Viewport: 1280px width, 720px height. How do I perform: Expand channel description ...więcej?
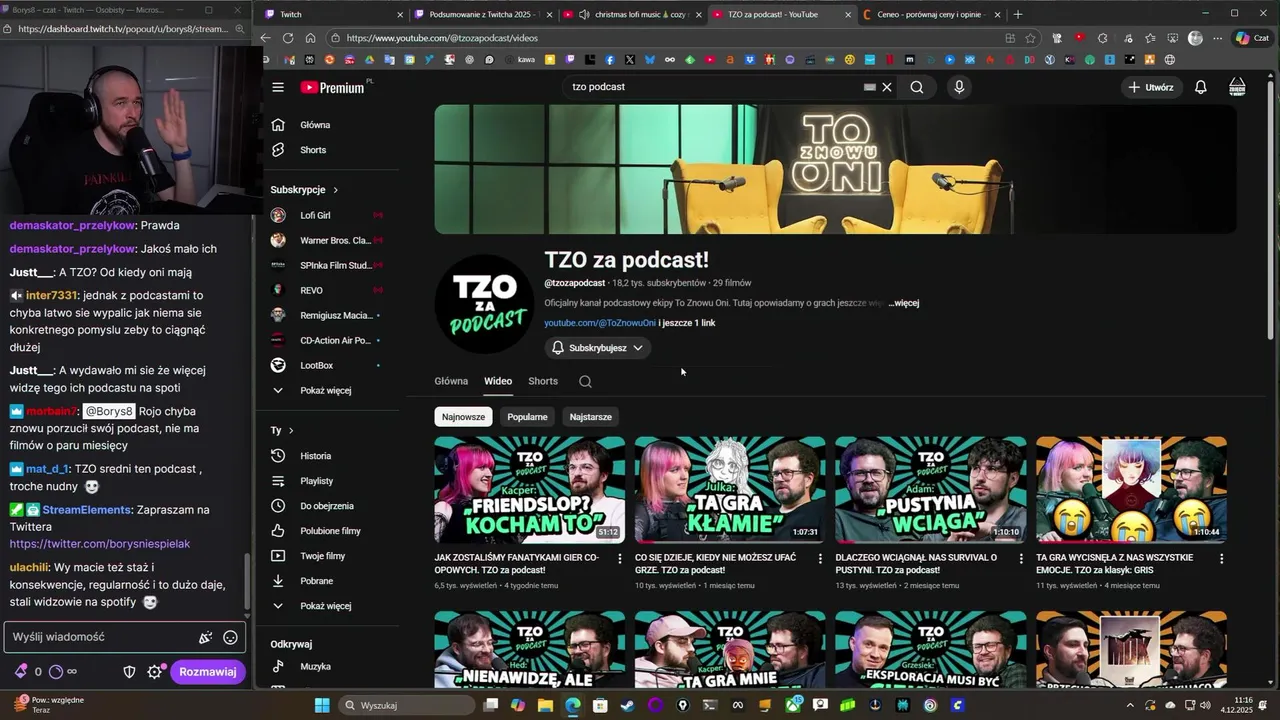tap(904, 303)
